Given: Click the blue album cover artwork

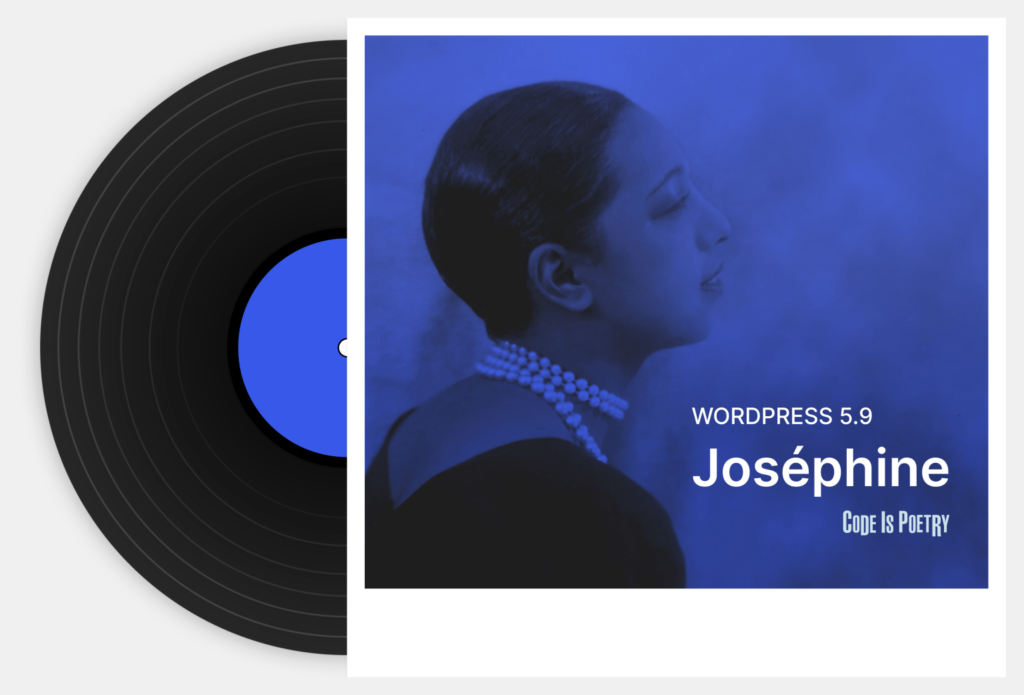Looking at the screenshot, I should pos(676,312).
